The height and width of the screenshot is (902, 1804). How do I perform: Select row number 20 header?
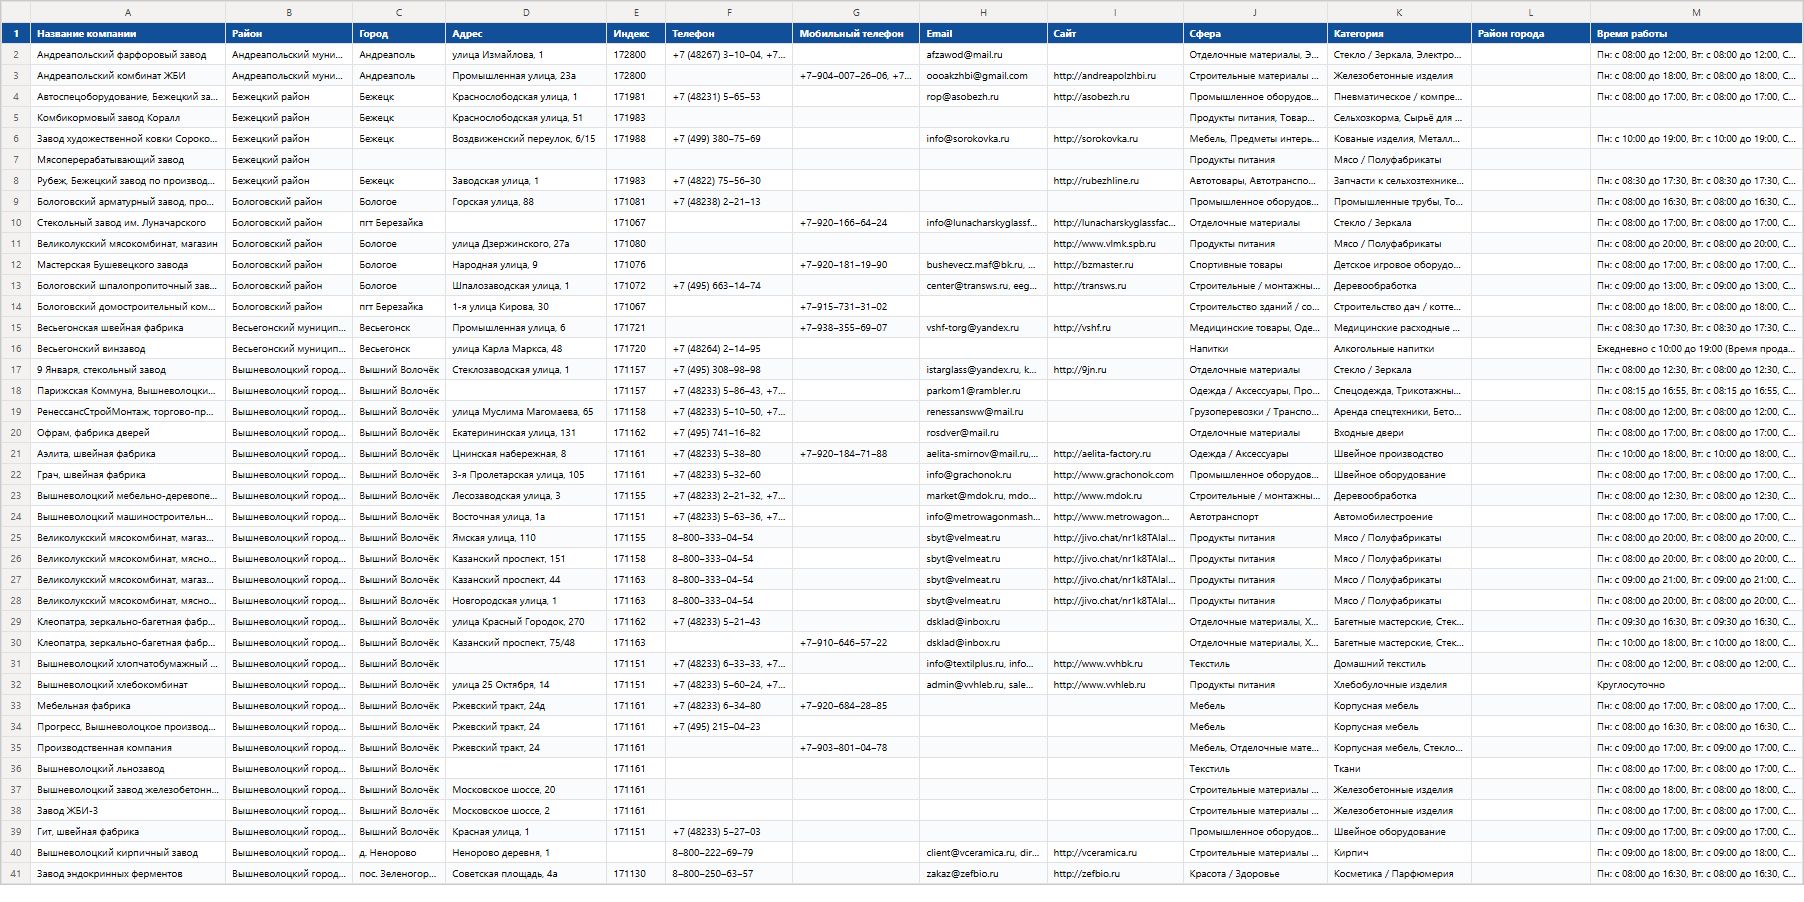point(16,433)
